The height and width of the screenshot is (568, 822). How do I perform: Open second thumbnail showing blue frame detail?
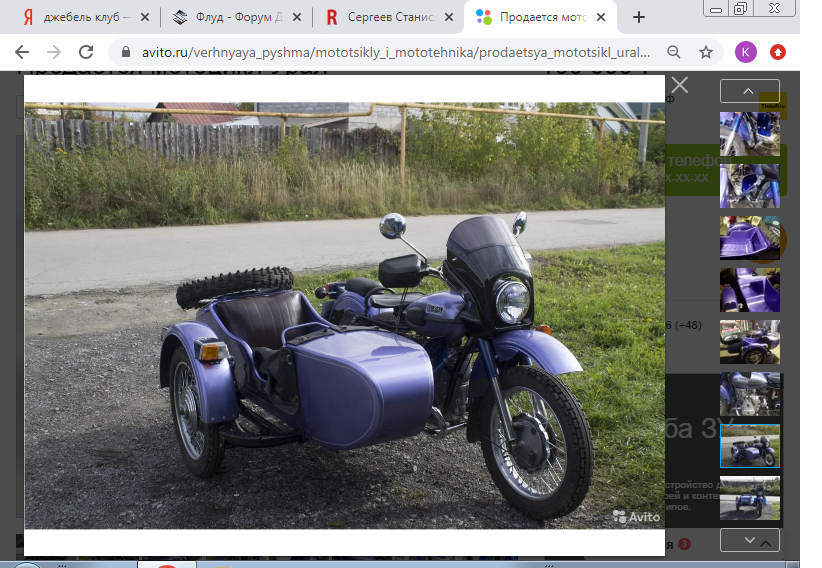(750, 186)
